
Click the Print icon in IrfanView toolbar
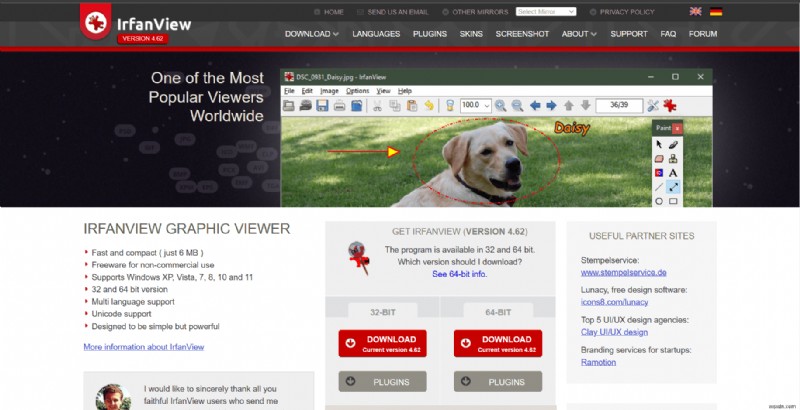339,106
